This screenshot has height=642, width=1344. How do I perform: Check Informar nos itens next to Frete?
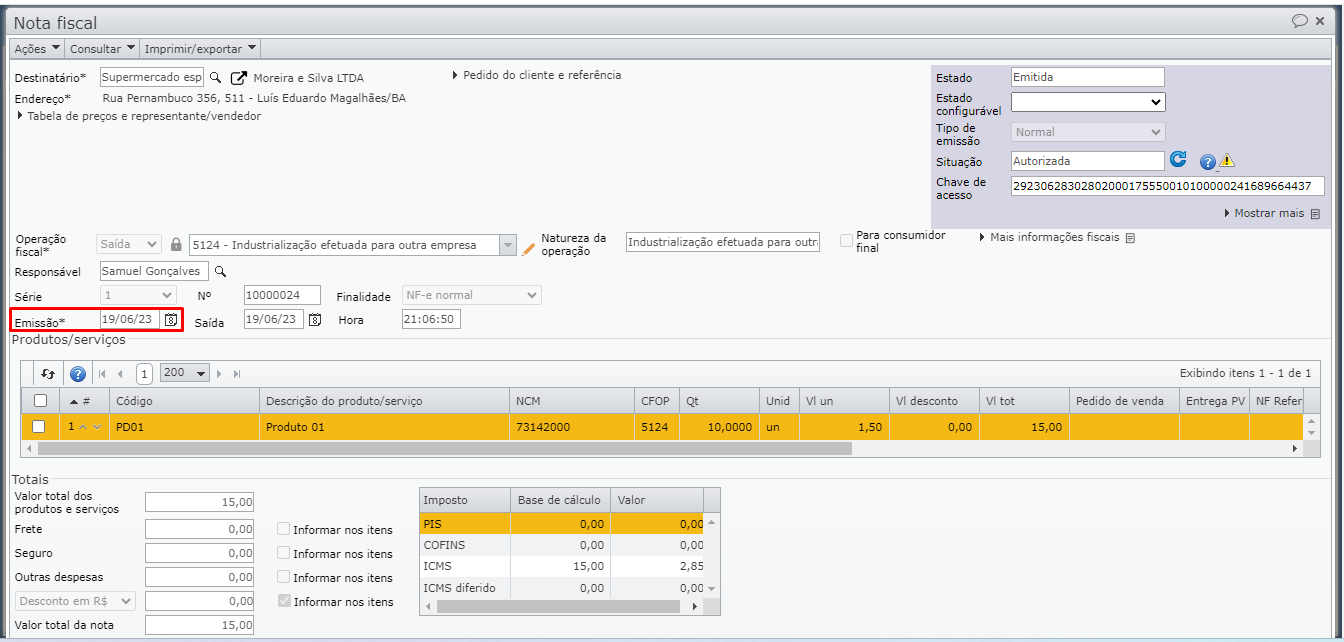coord(284,530)
